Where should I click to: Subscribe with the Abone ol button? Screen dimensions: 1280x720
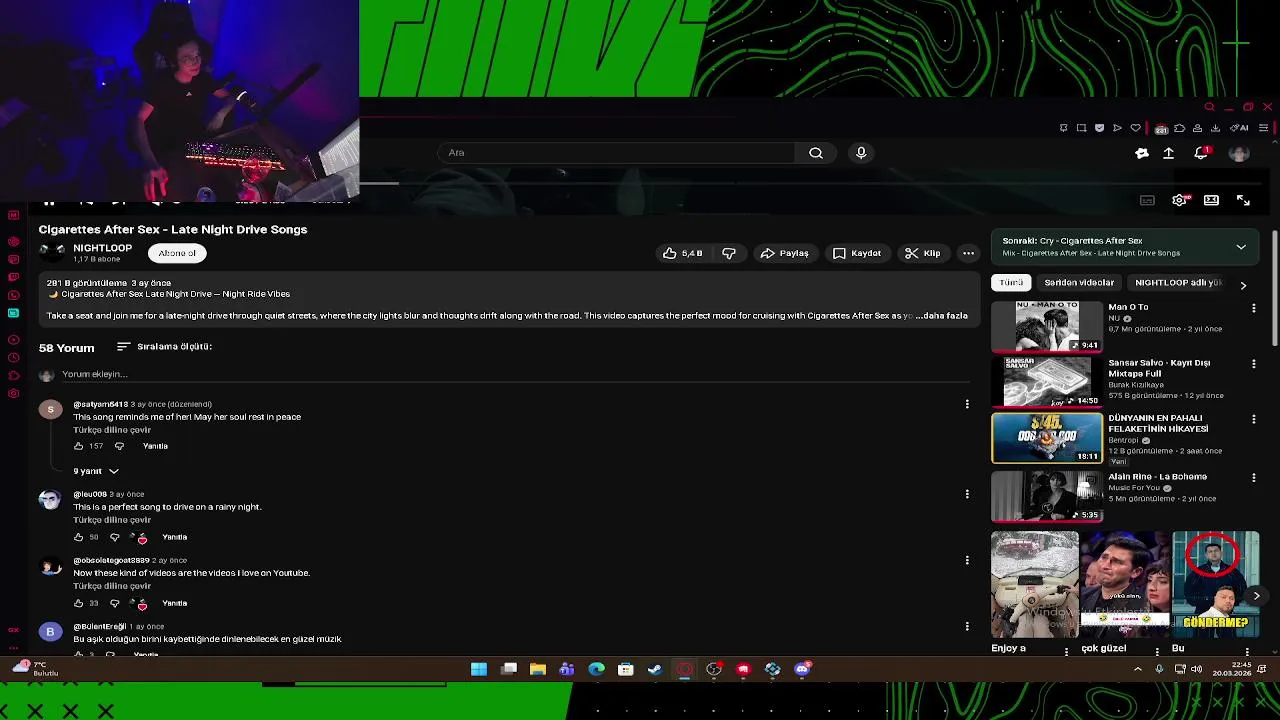177,253
